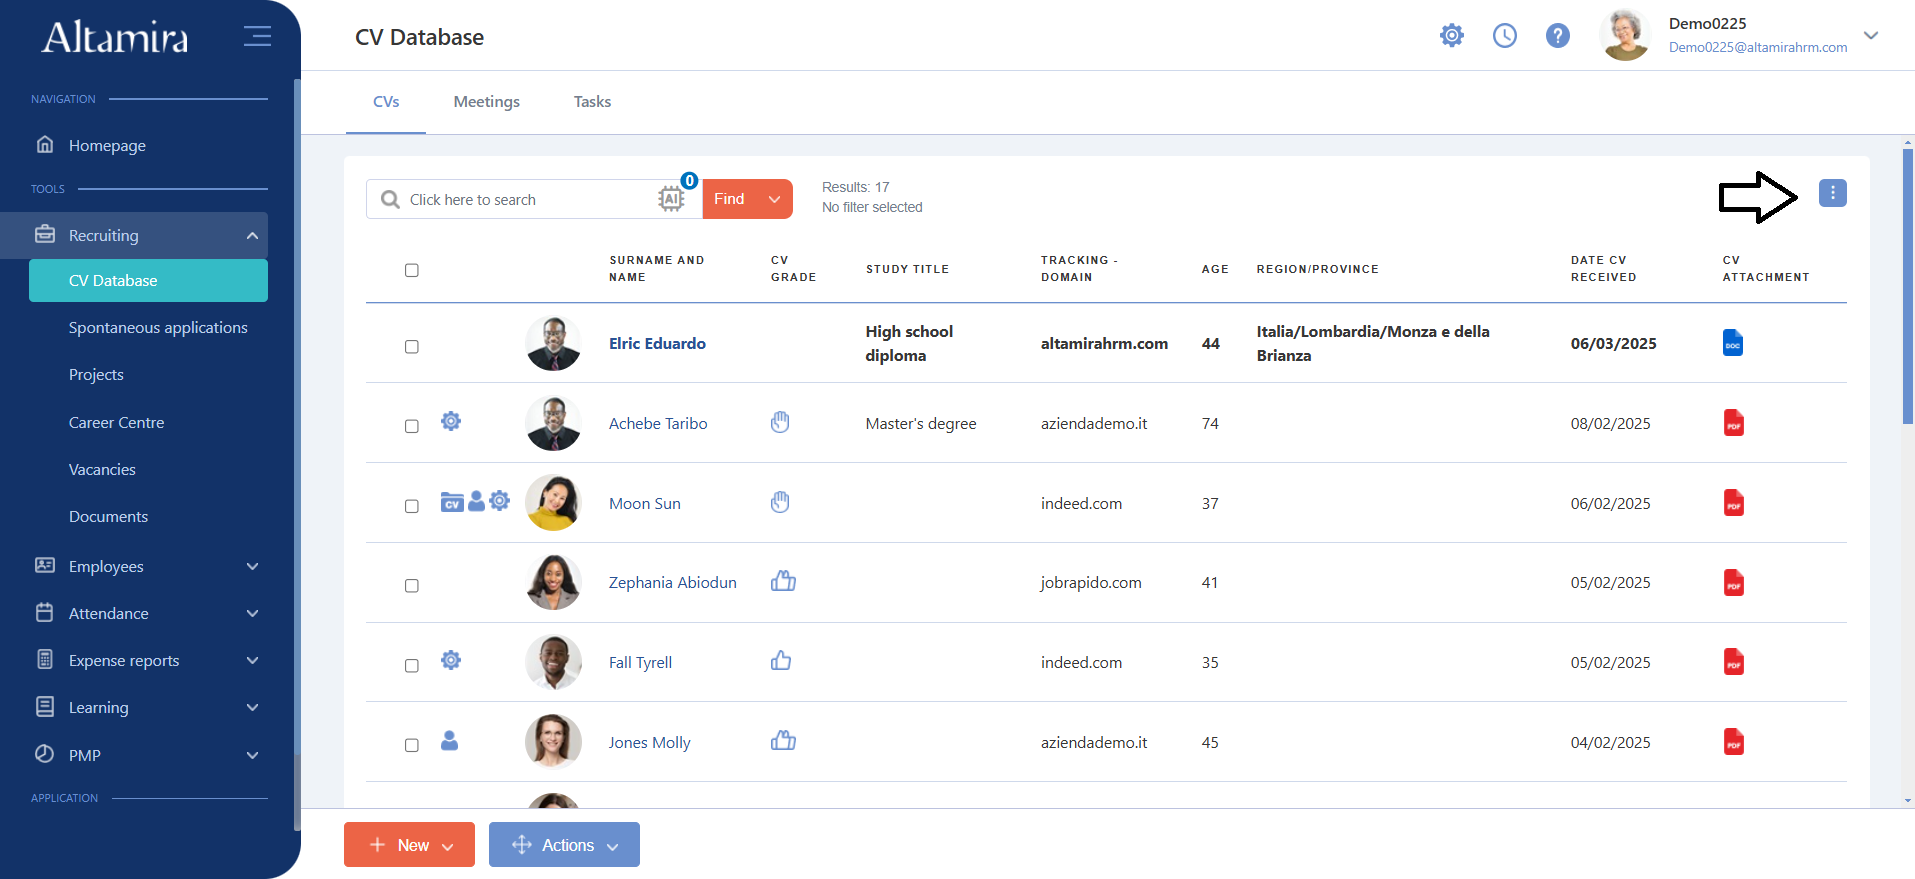Viewport: 1915px width, 879px height.
Task: Select Fall Tyrell's row checkbox
Action: click(411, 665)
